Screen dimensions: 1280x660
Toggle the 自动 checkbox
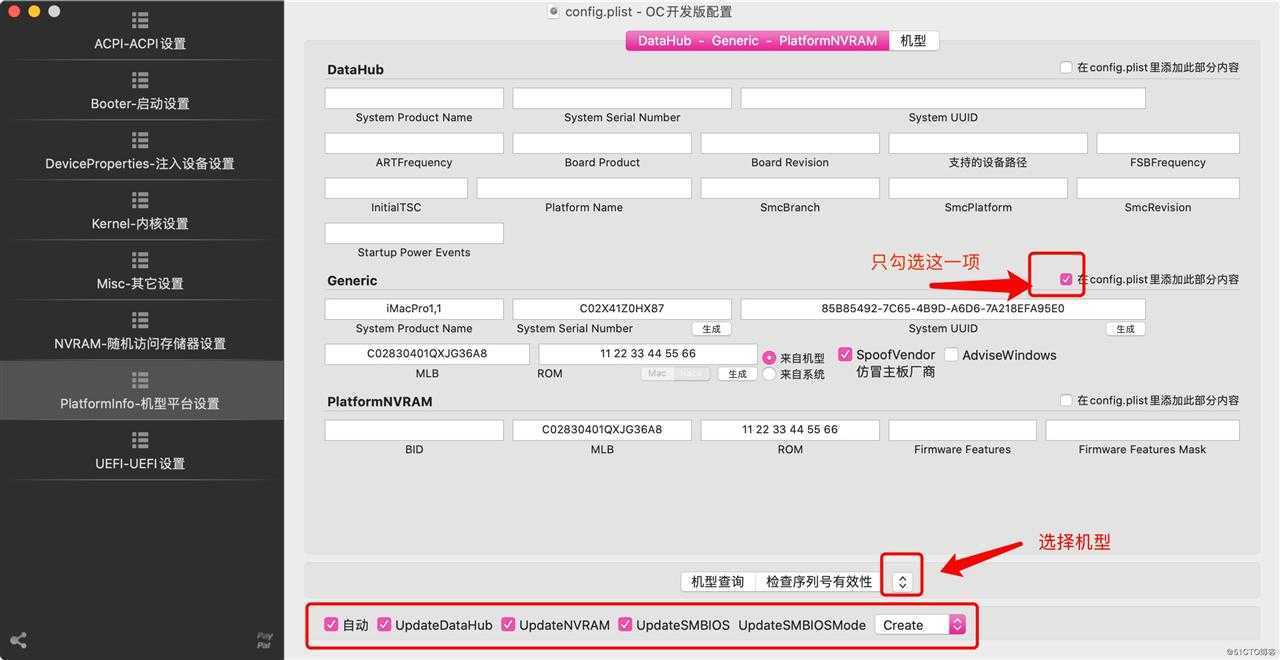tap(331, 624)
